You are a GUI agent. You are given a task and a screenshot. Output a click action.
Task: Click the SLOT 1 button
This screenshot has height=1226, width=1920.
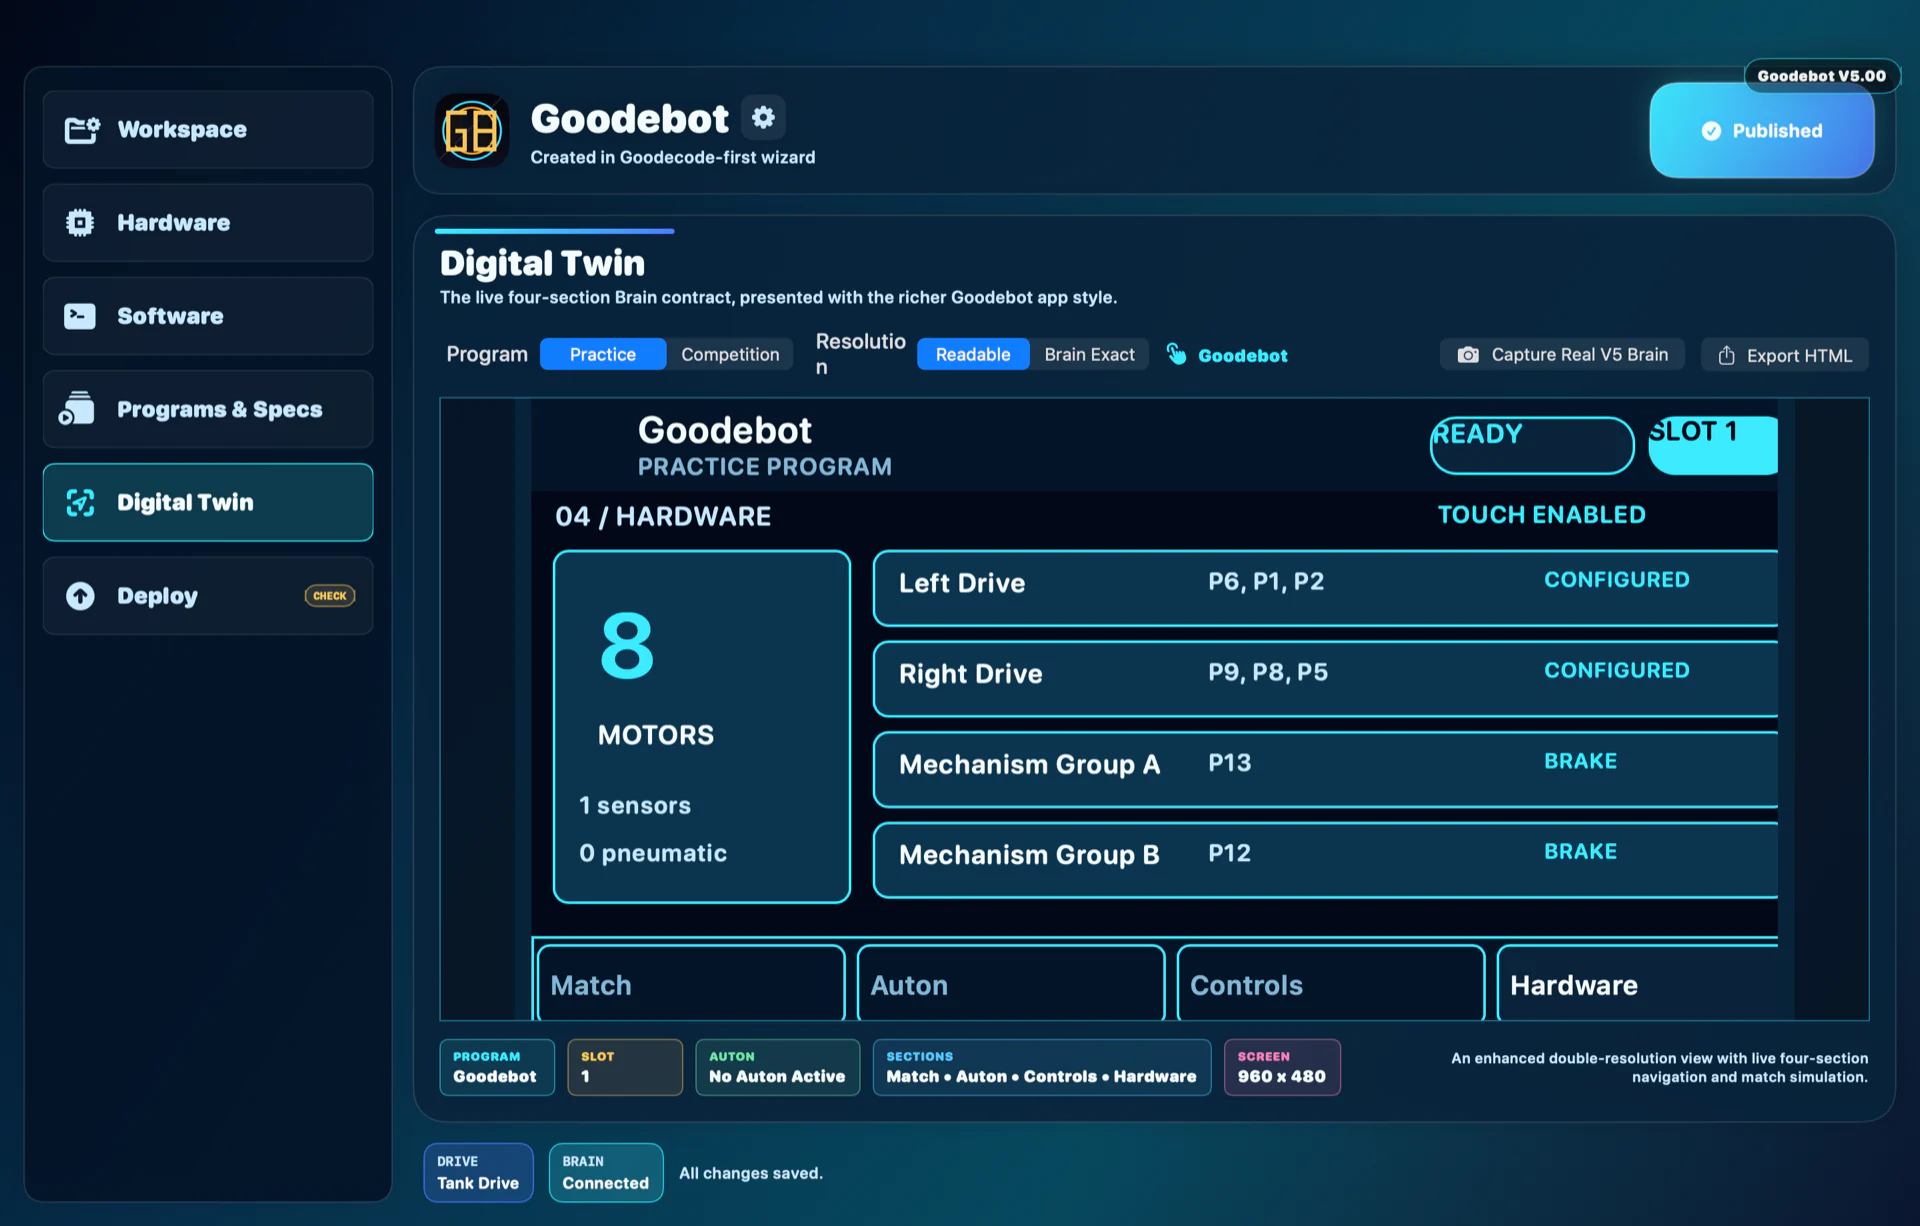coord(1713,445)
